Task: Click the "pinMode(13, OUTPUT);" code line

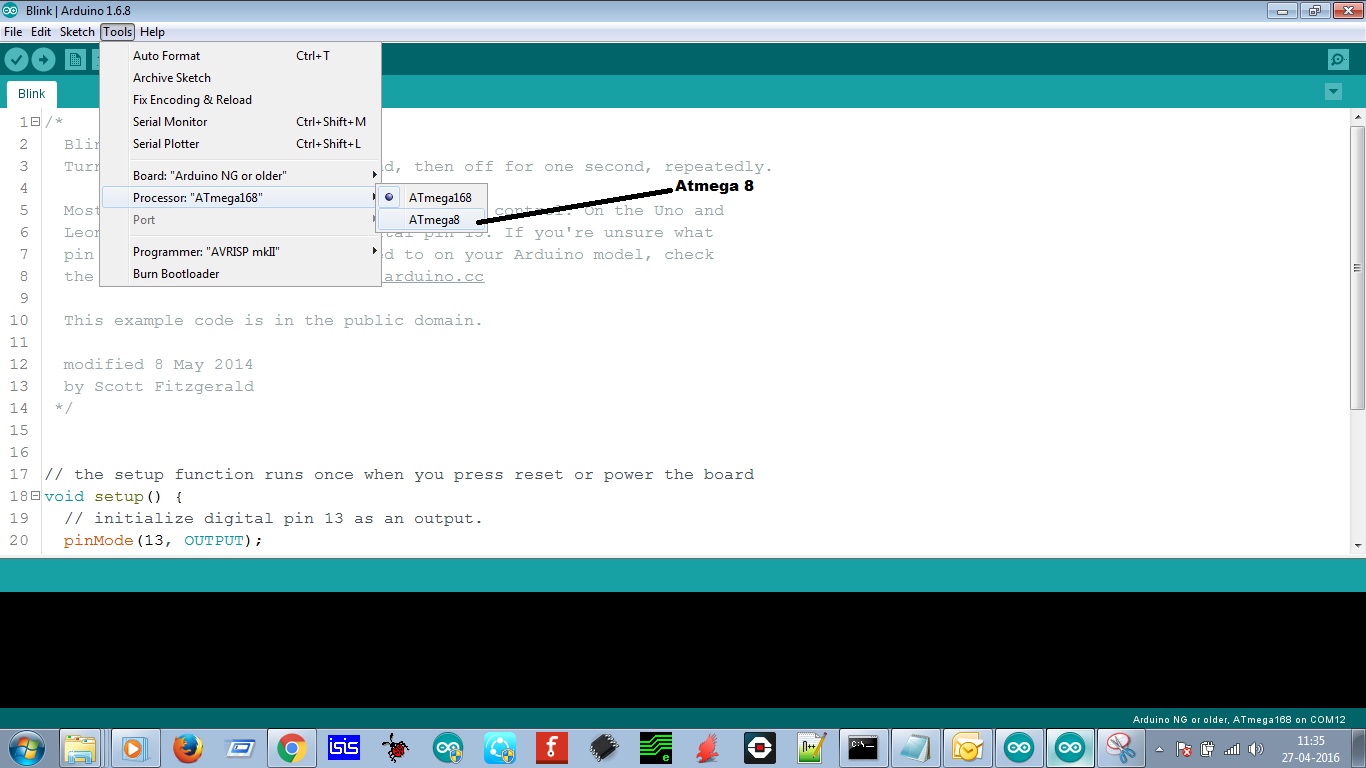Action: coord(163,540)
